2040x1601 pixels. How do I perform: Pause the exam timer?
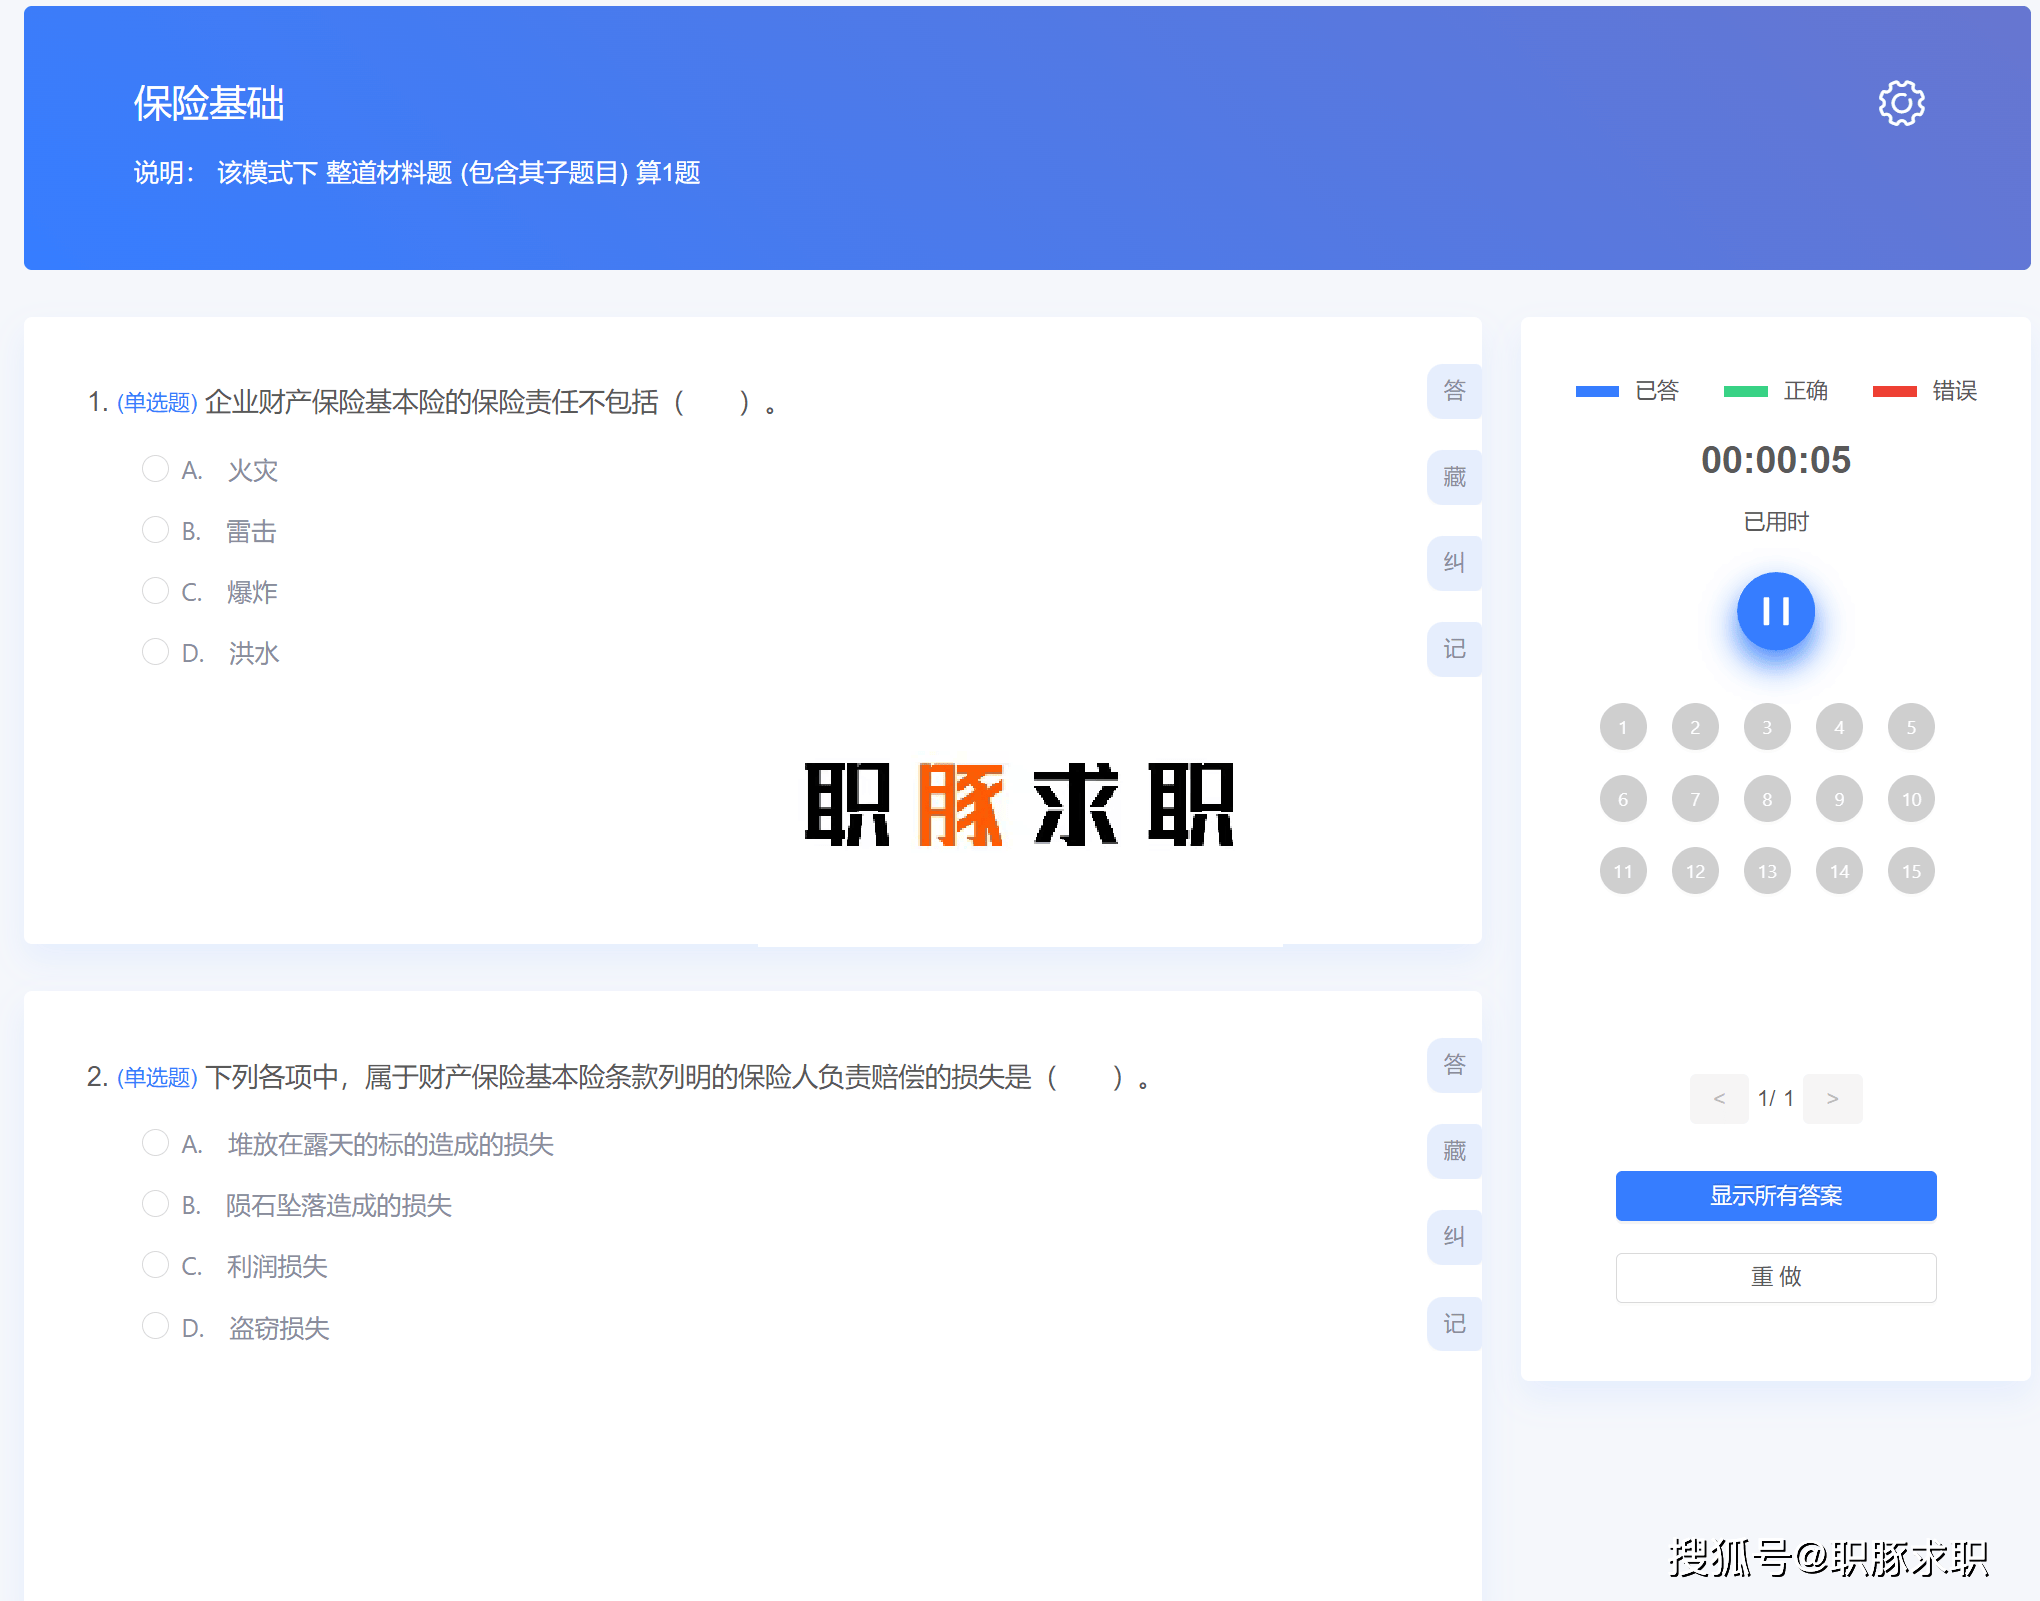coord(1775,611)
